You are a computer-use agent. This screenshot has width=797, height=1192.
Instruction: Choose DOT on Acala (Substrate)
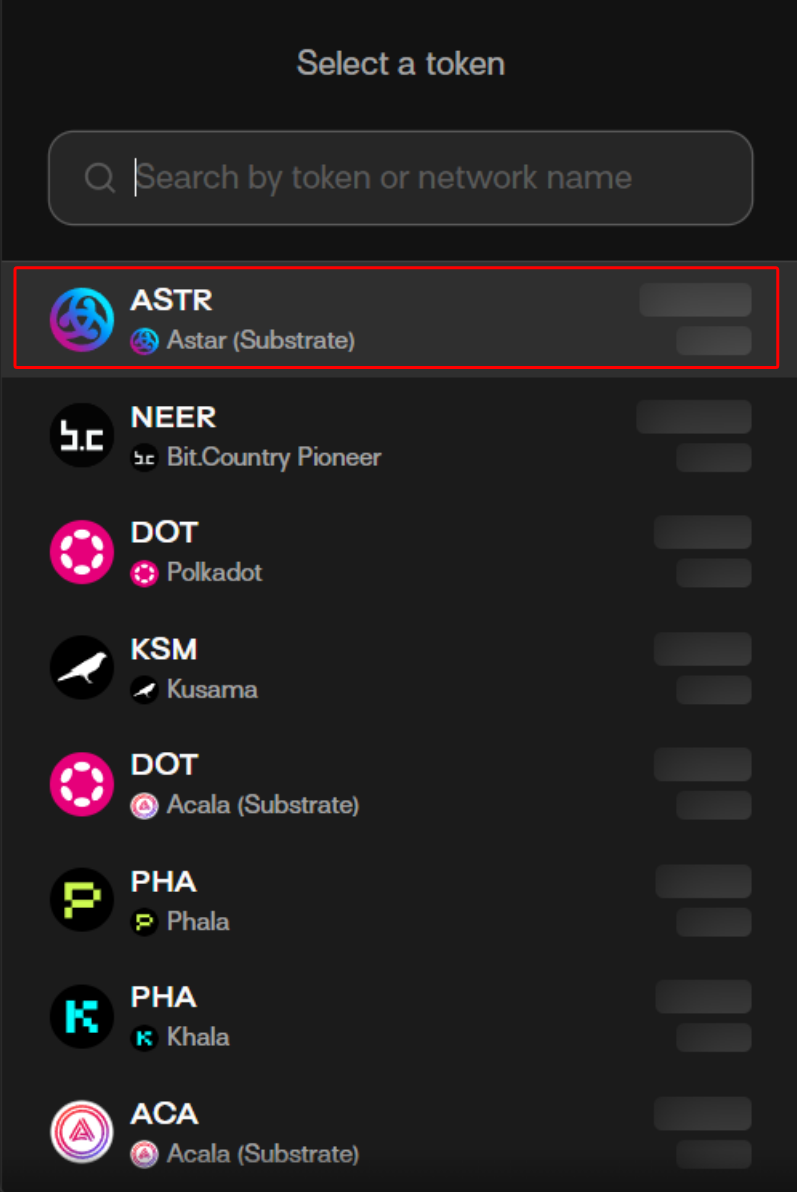click(x=400, y=784)
